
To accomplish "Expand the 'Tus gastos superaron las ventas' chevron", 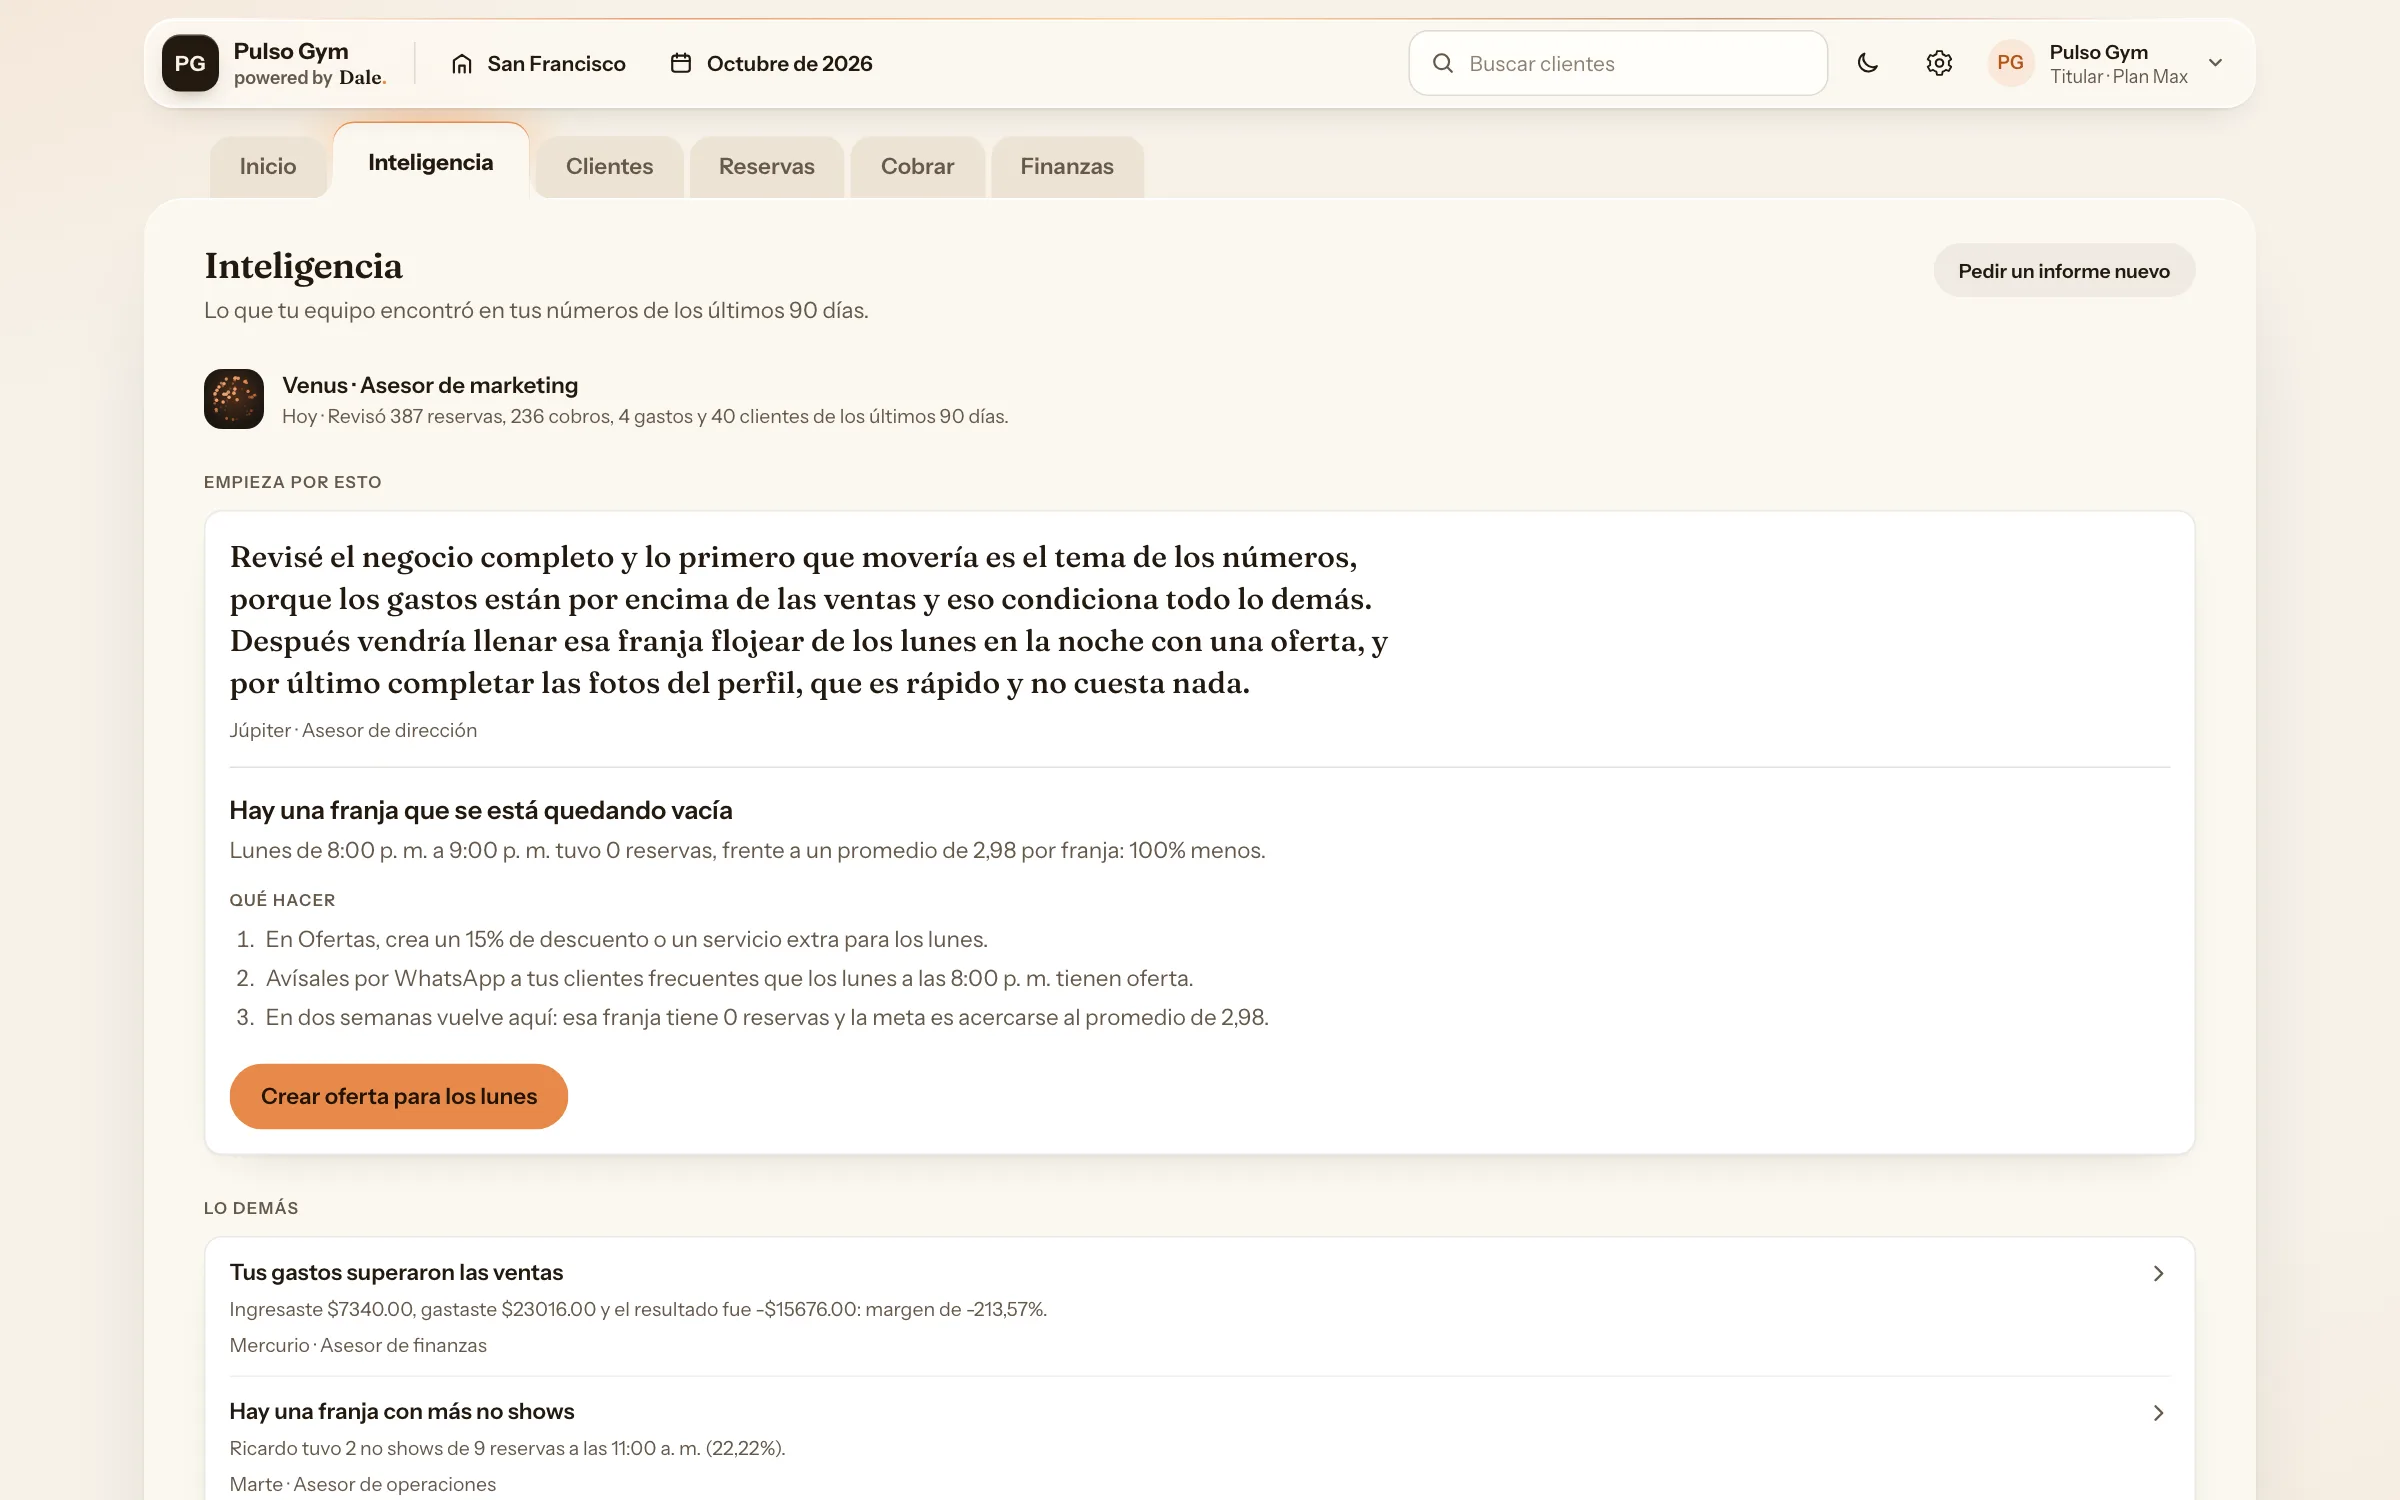I will point(2158,1273).
